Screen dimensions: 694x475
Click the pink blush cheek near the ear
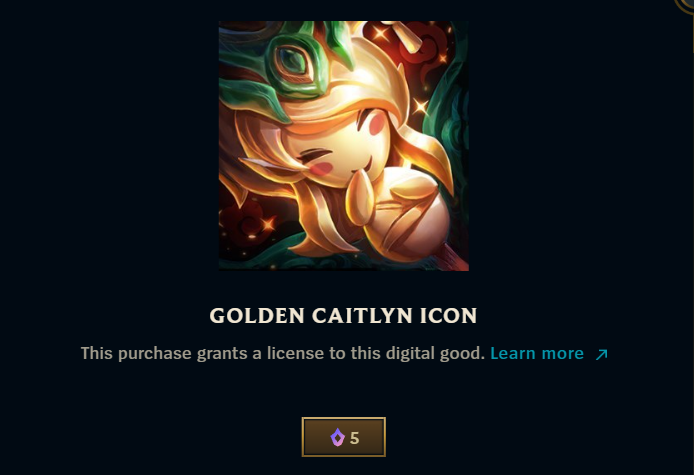point(321,168)
